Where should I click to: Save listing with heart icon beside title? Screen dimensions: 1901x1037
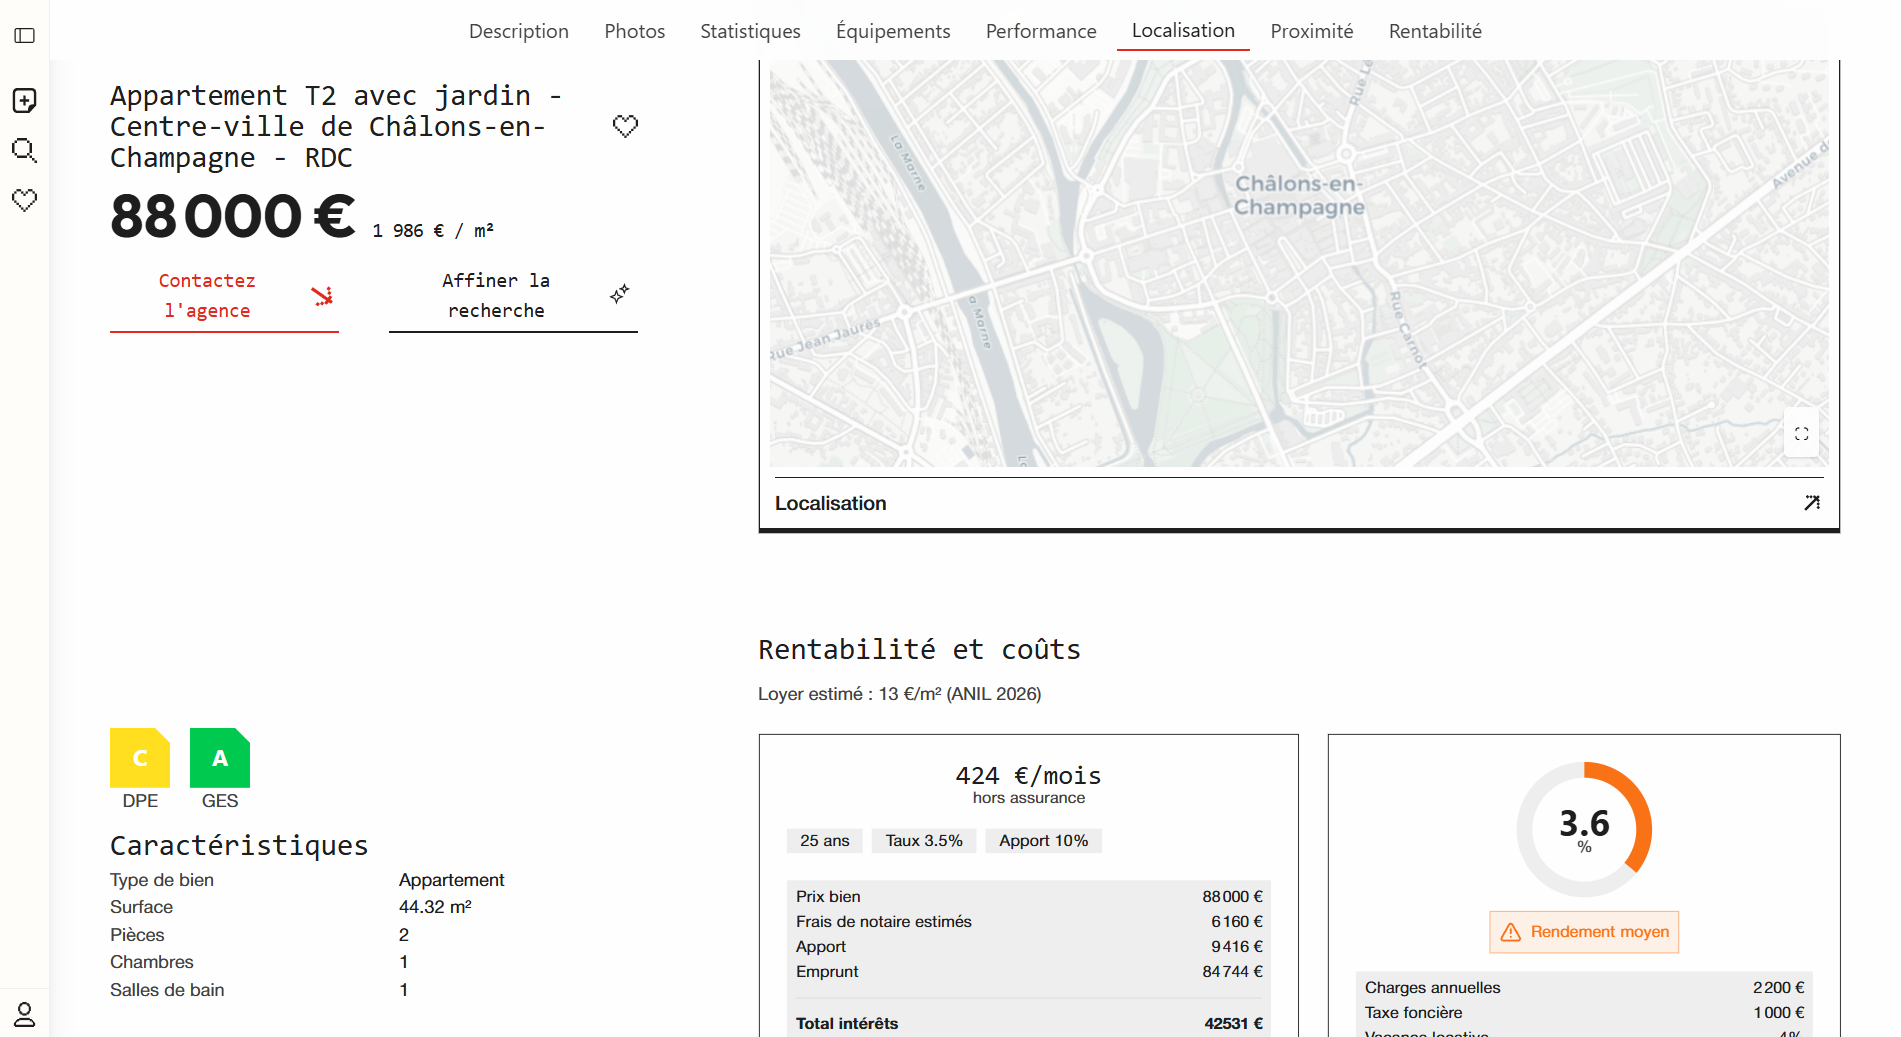625,126
